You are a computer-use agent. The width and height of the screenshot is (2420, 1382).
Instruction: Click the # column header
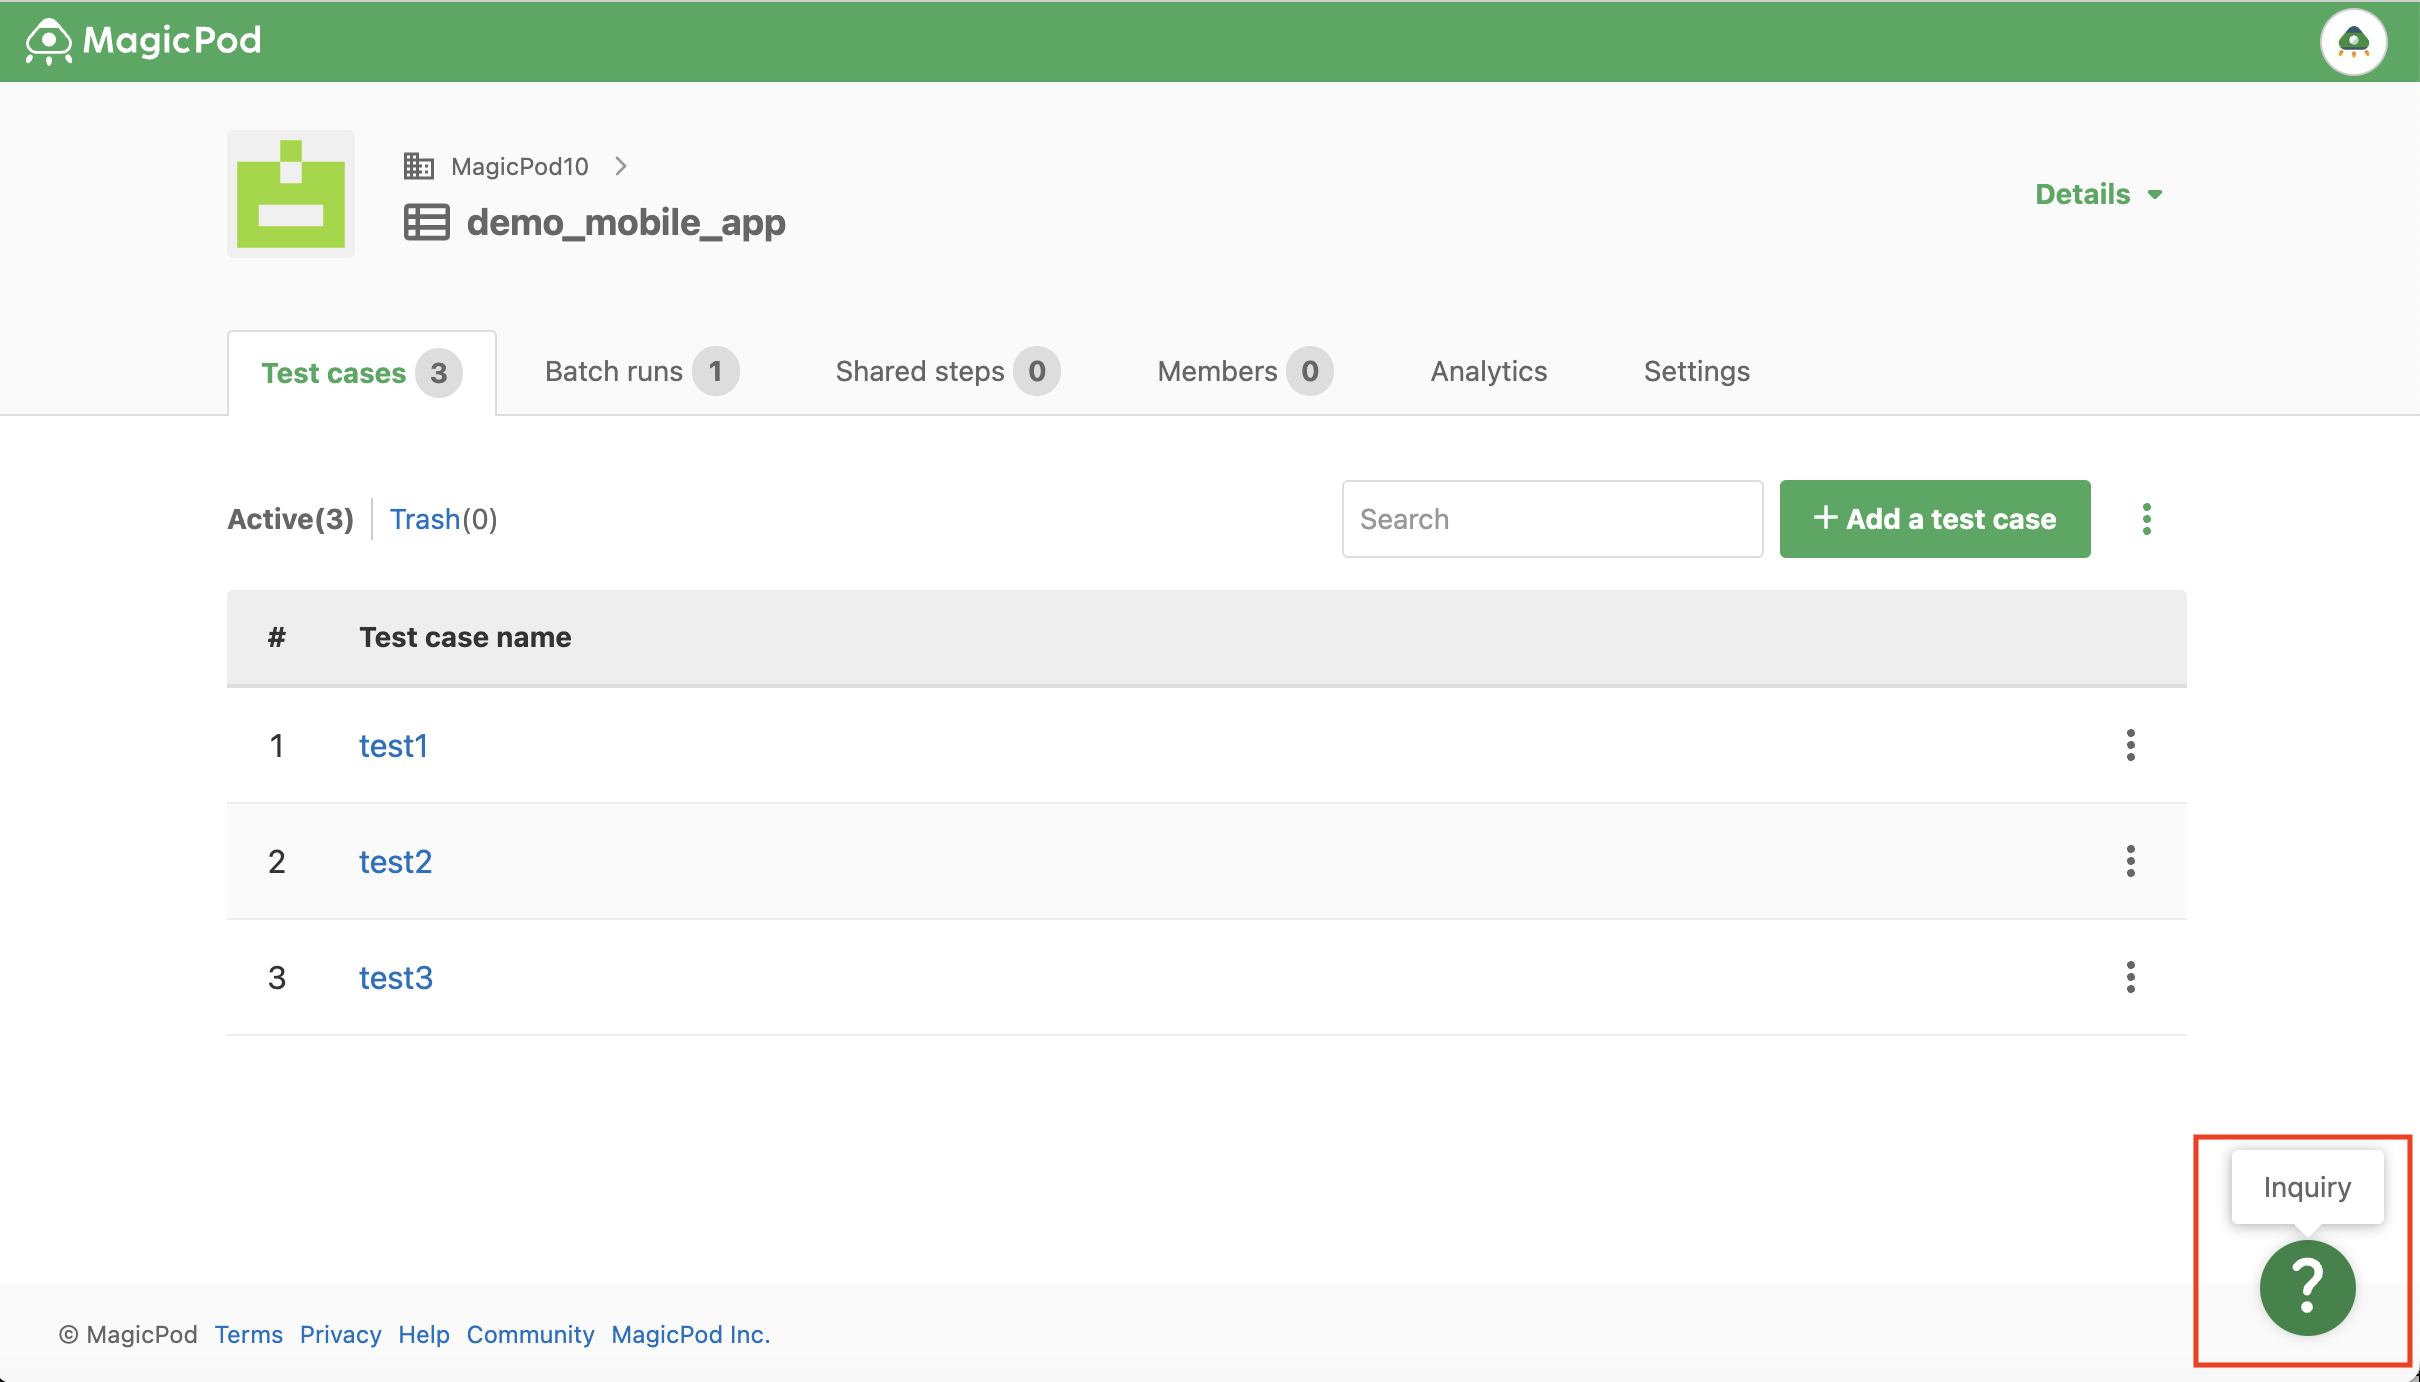click(277, 637)
